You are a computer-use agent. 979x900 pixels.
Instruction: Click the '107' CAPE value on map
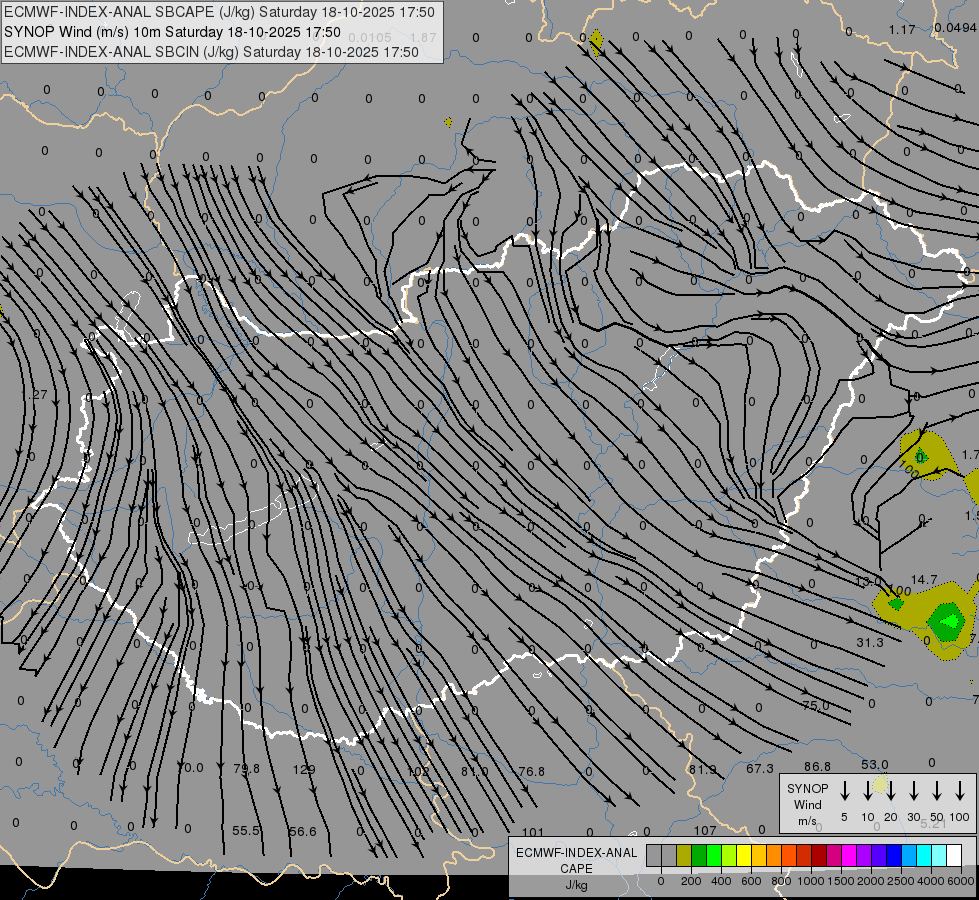pos(705,830)
